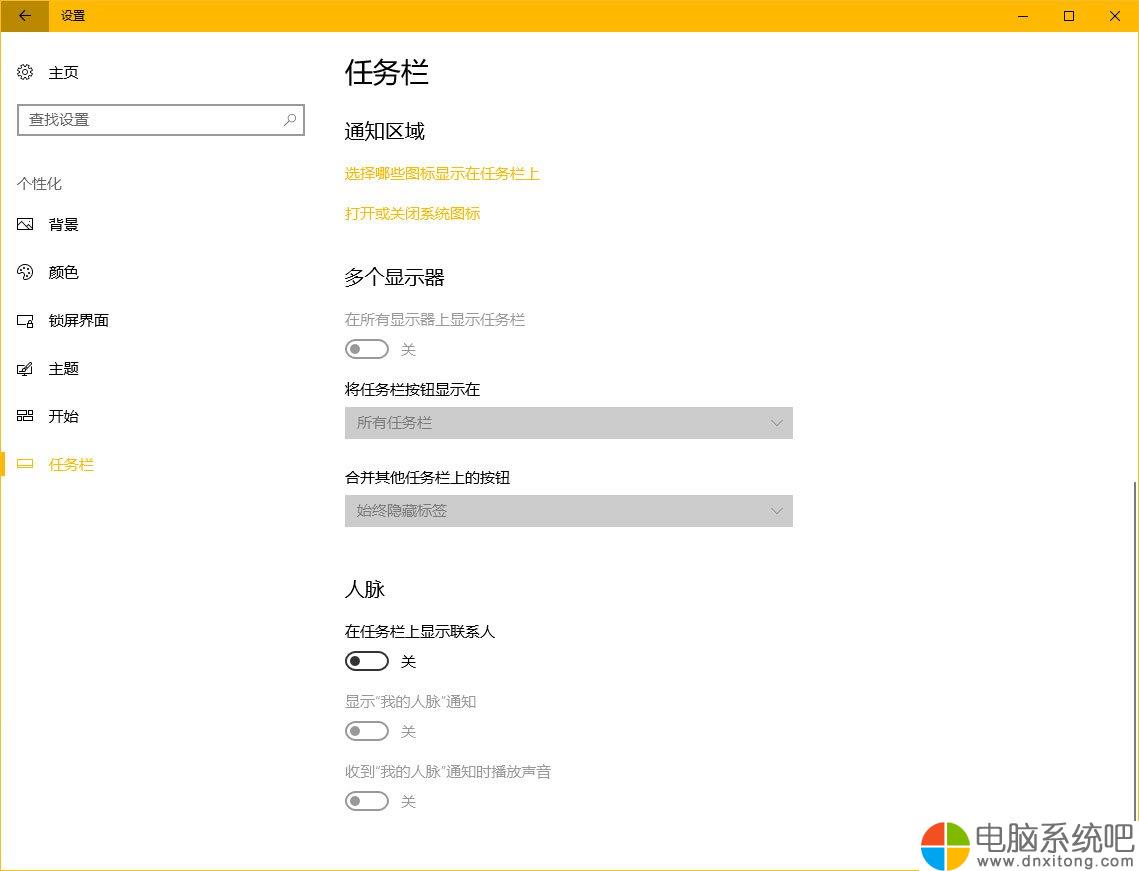The image size is (1139, 871).
Task: Click the 任务栏 page heading
Action: [x=386, y=73]
